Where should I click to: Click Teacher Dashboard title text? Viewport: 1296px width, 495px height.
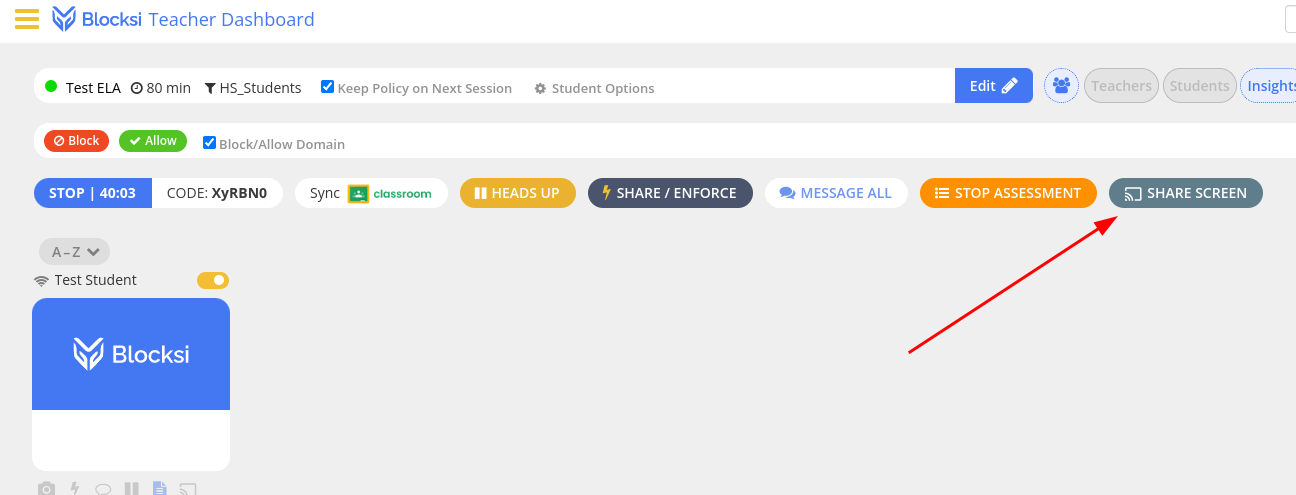(231, 19)
